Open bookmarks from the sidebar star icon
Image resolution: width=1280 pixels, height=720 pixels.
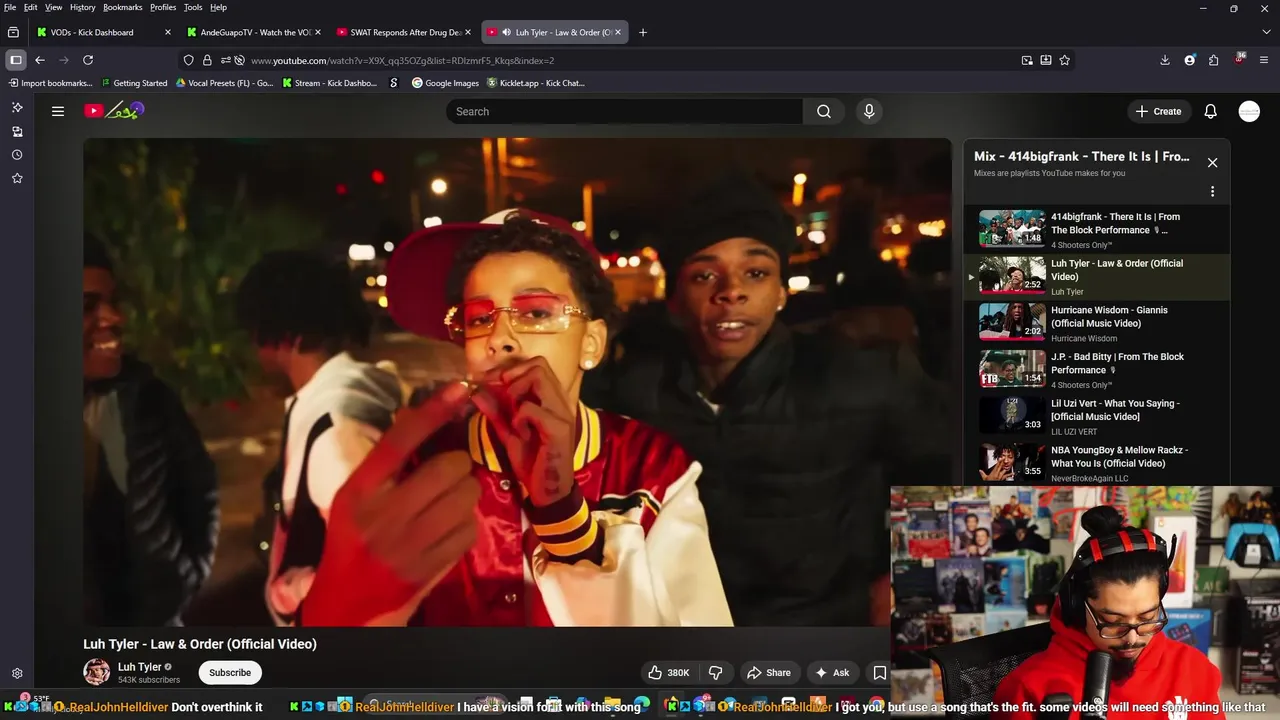(17, 178)
